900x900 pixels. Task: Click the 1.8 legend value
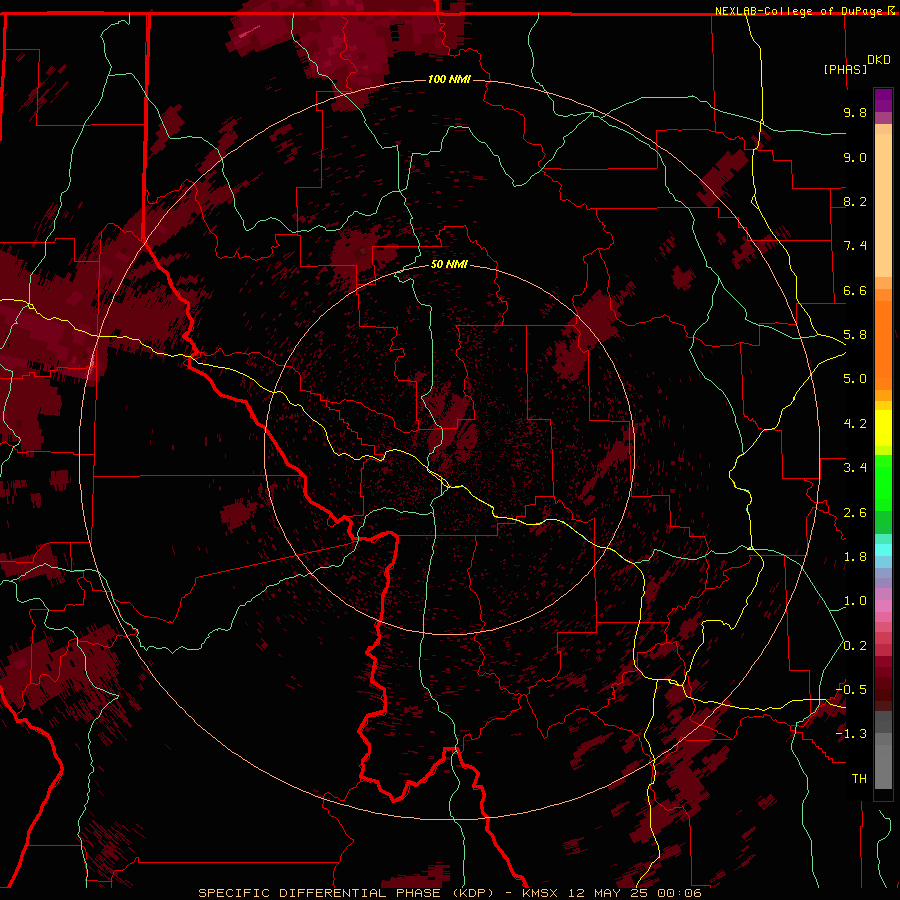[855, 557]
